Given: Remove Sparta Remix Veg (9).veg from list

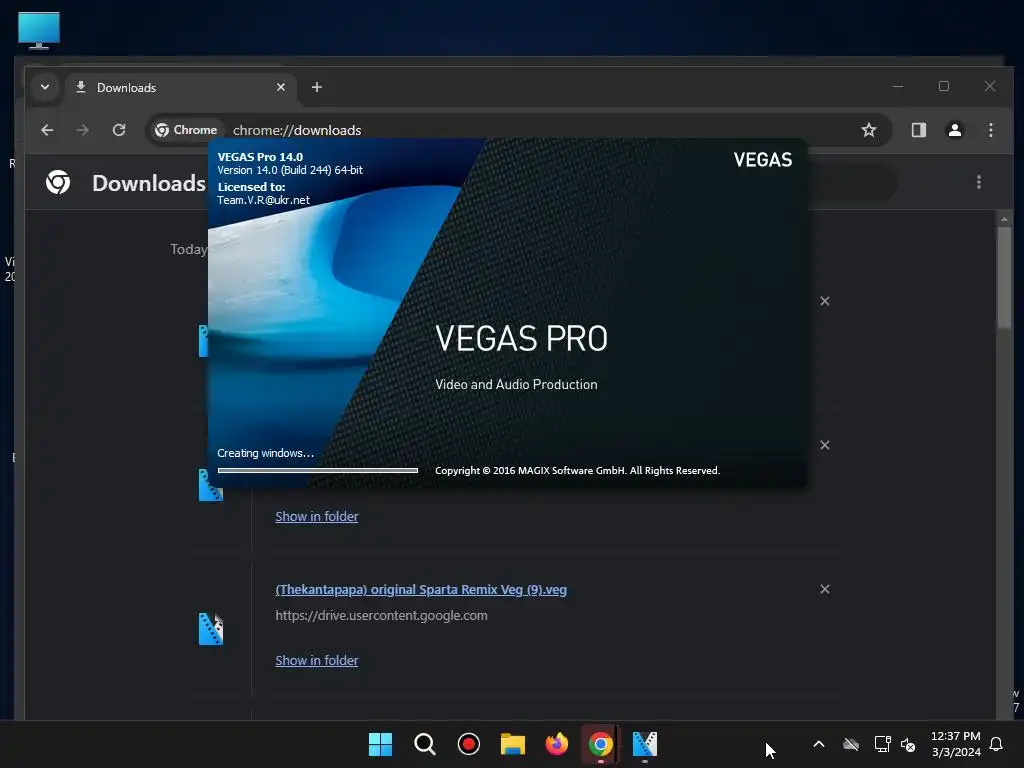Looking at the screenshot, I should tap(825, 589).
